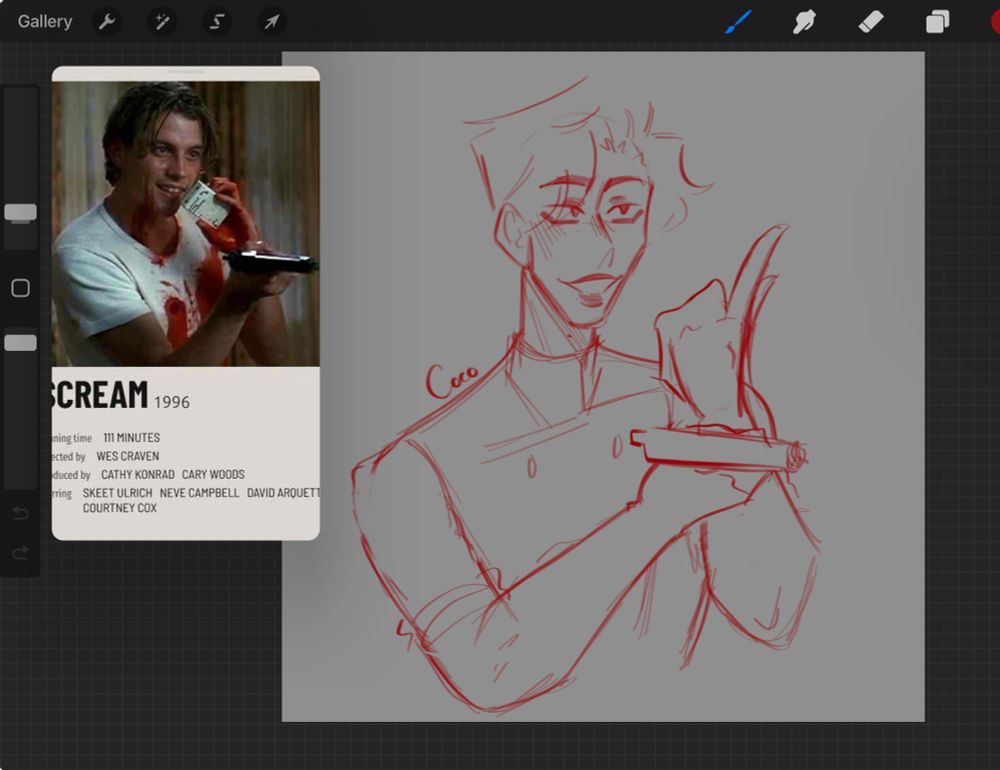The height and width of the screenshot is (770, 1000).
Task: Click the brush opacity slider handle
Action: (20, 343)
